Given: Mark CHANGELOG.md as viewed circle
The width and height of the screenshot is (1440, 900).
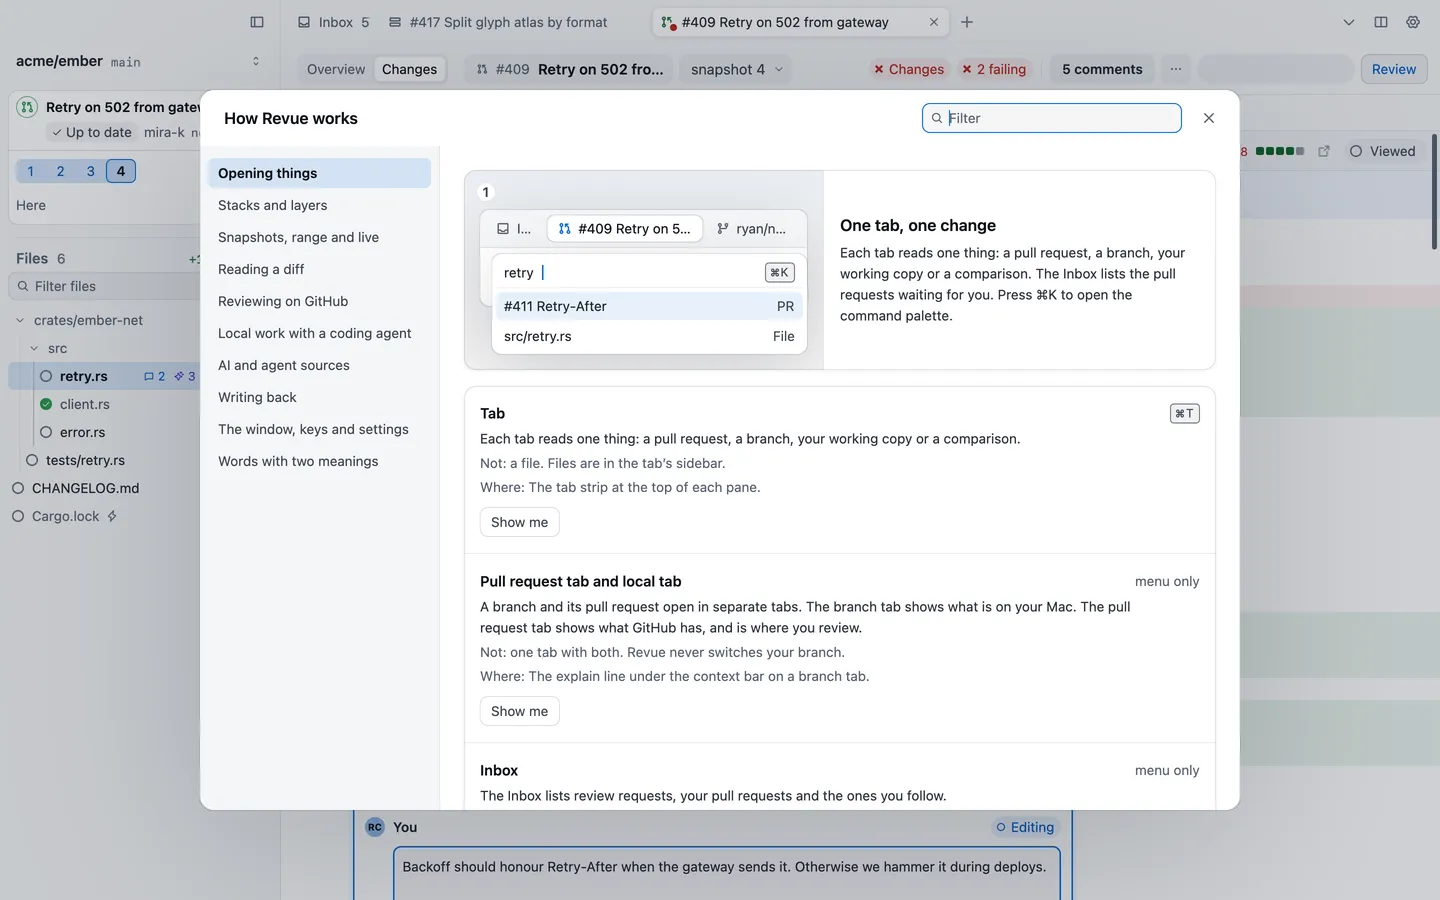Looking at the screenshot, I should (18, 489).
